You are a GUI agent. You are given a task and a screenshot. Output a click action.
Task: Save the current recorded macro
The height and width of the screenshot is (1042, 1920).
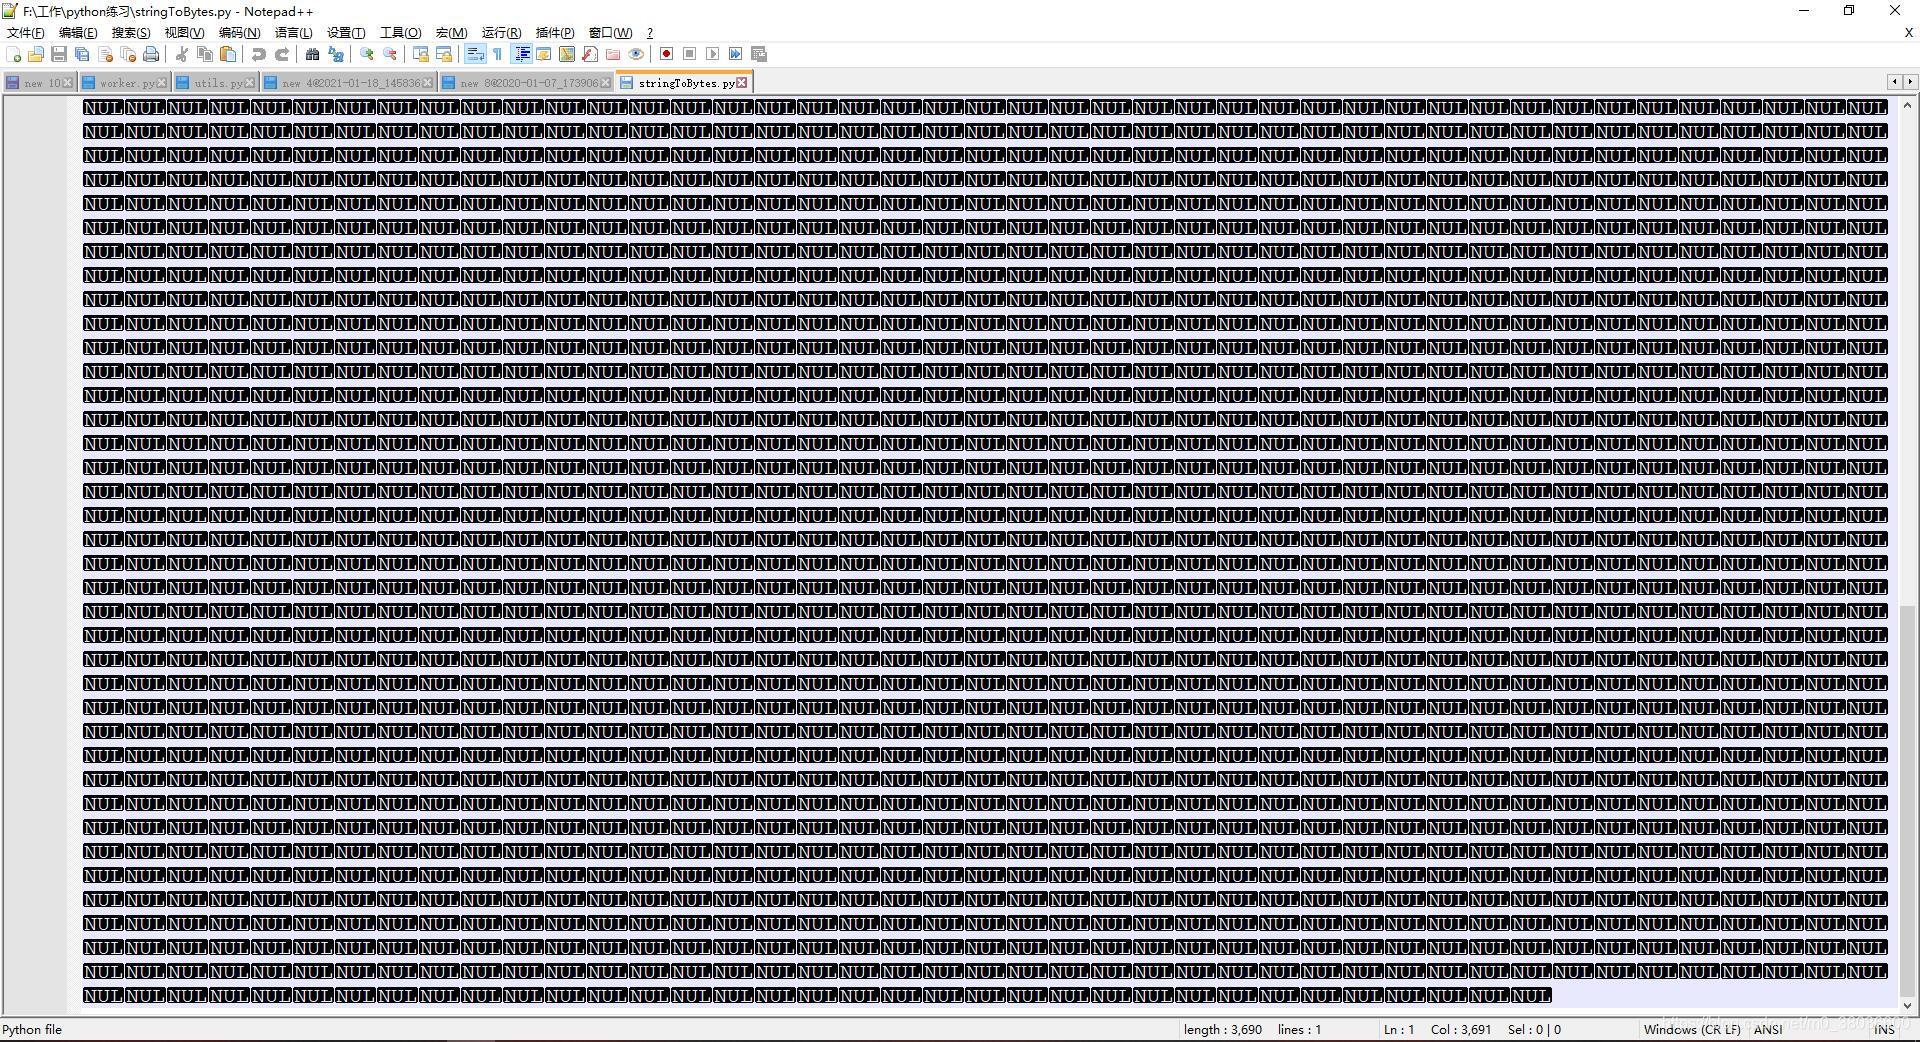(758, 54)
